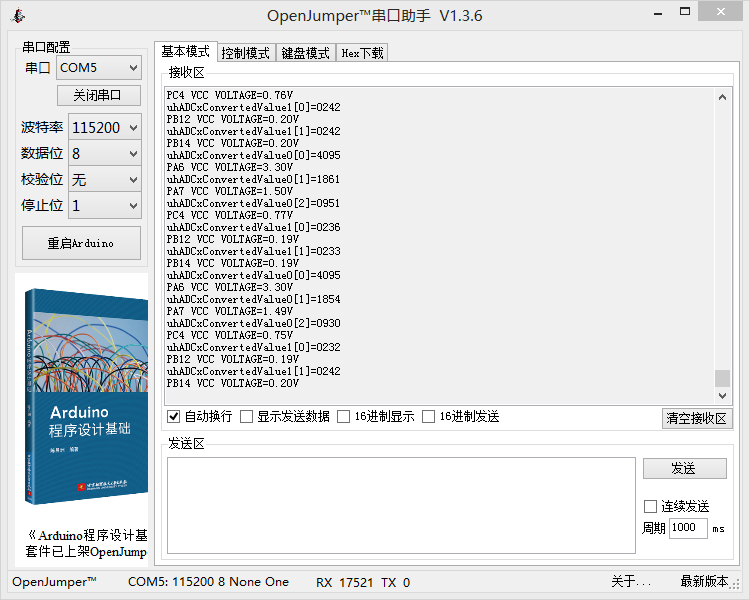Click the 重启Arduino button

(x=81, y=243)
